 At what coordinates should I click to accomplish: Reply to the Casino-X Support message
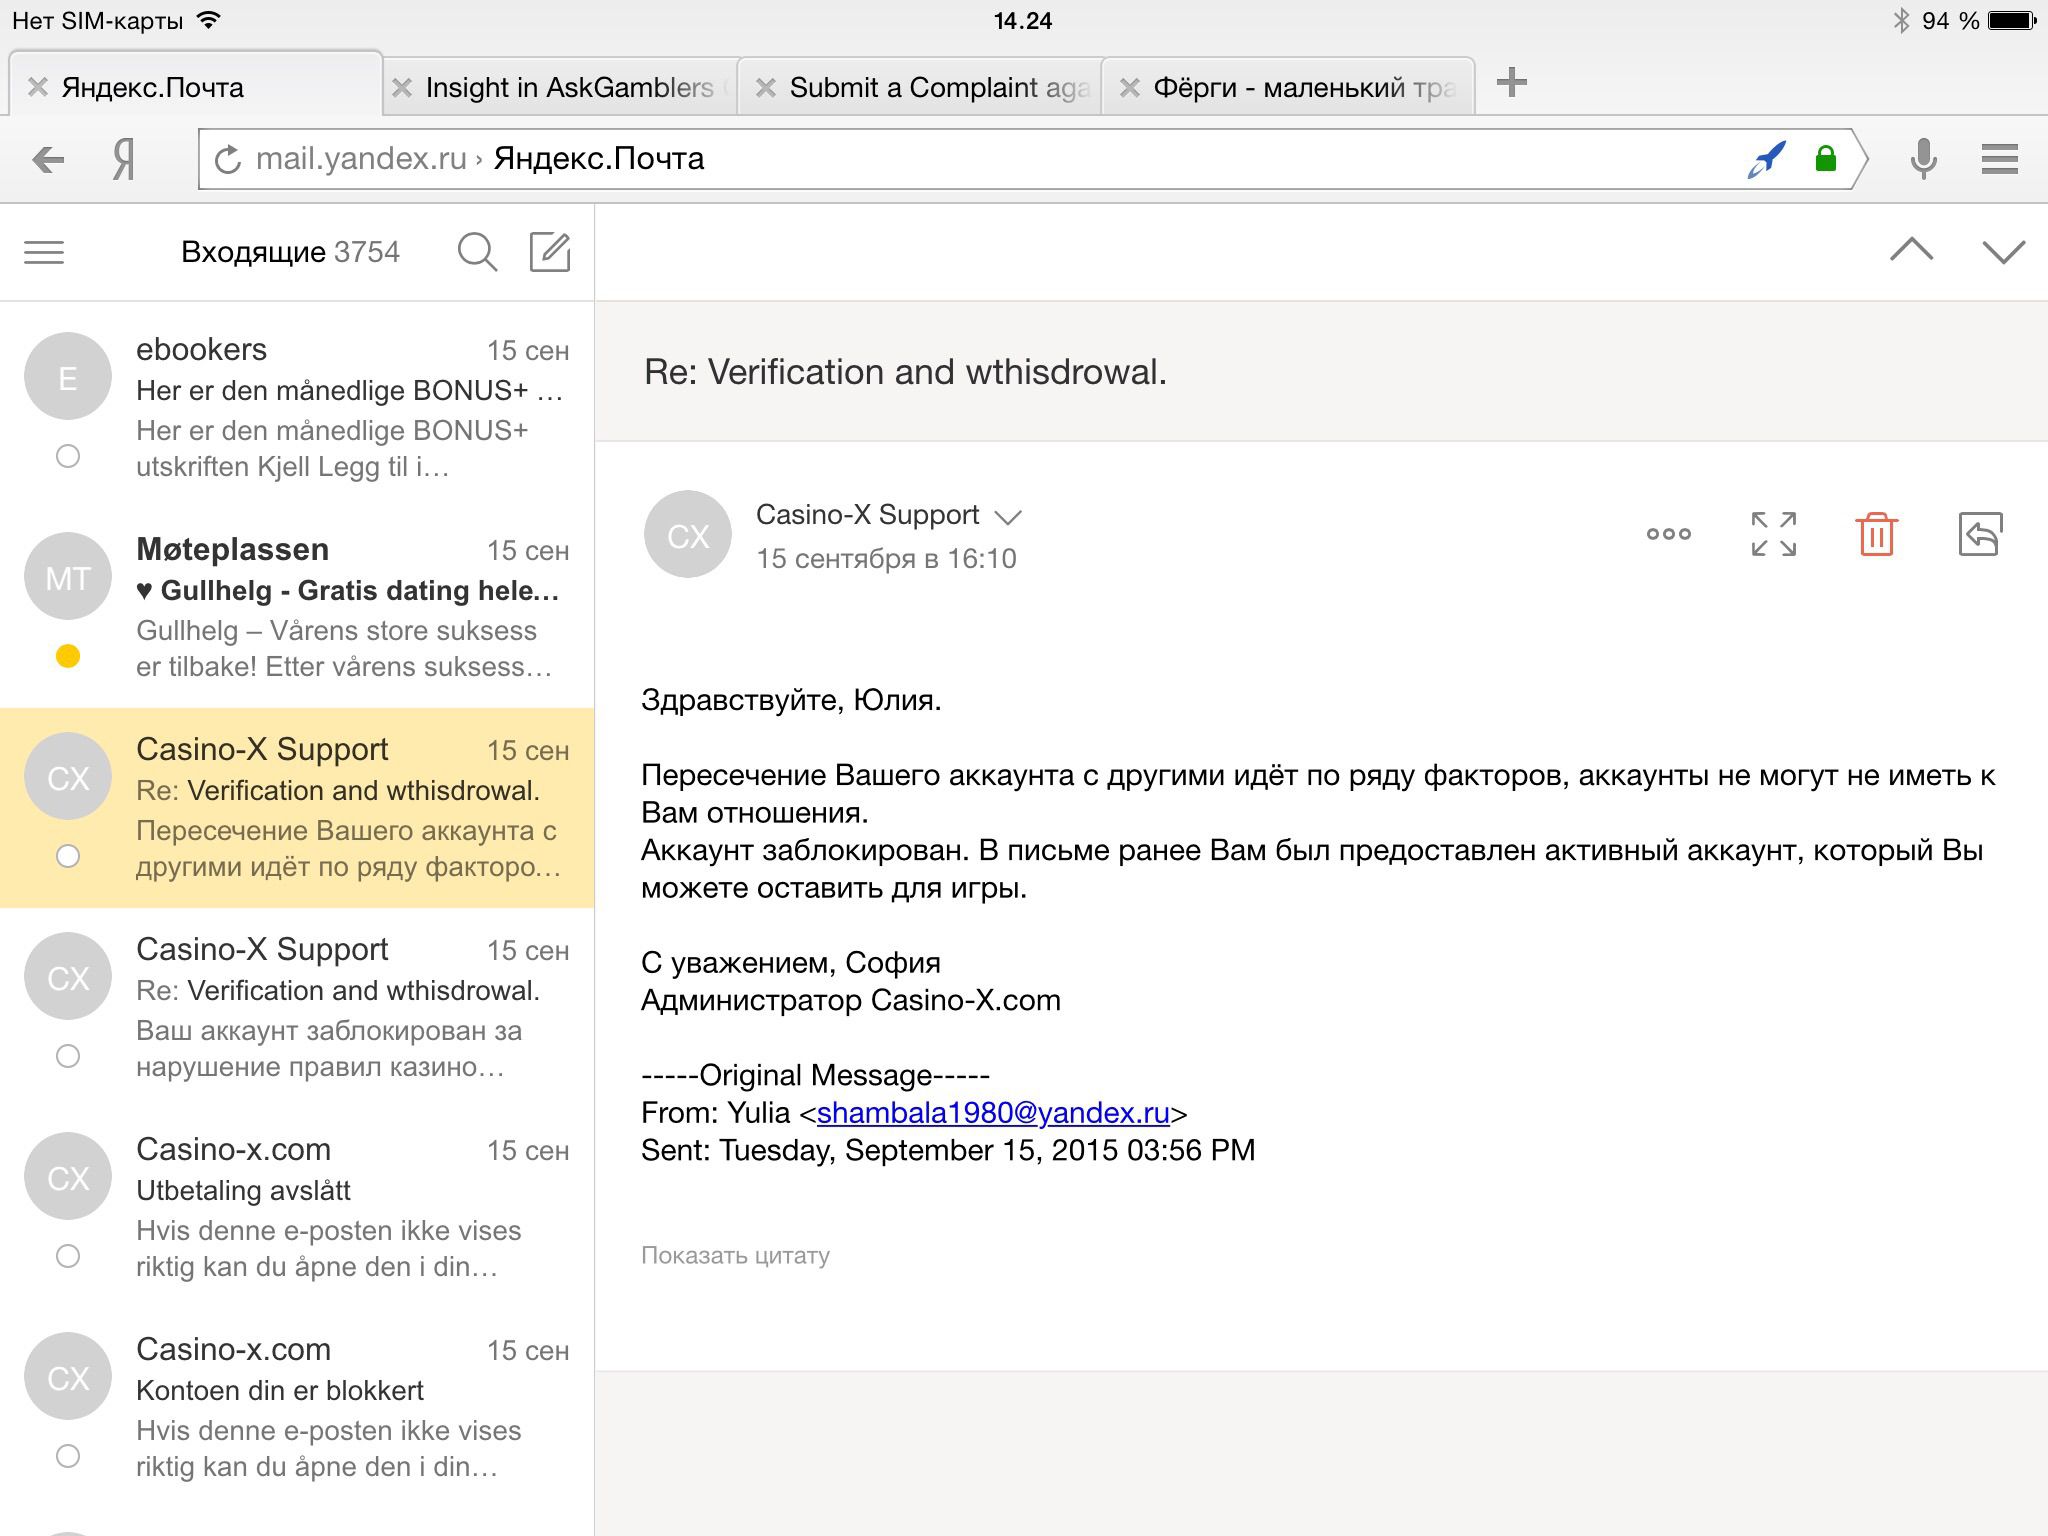[1980, 534]
